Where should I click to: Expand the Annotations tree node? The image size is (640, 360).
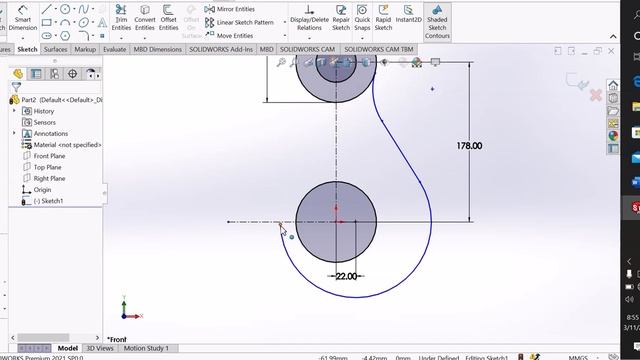coord(14,133)
